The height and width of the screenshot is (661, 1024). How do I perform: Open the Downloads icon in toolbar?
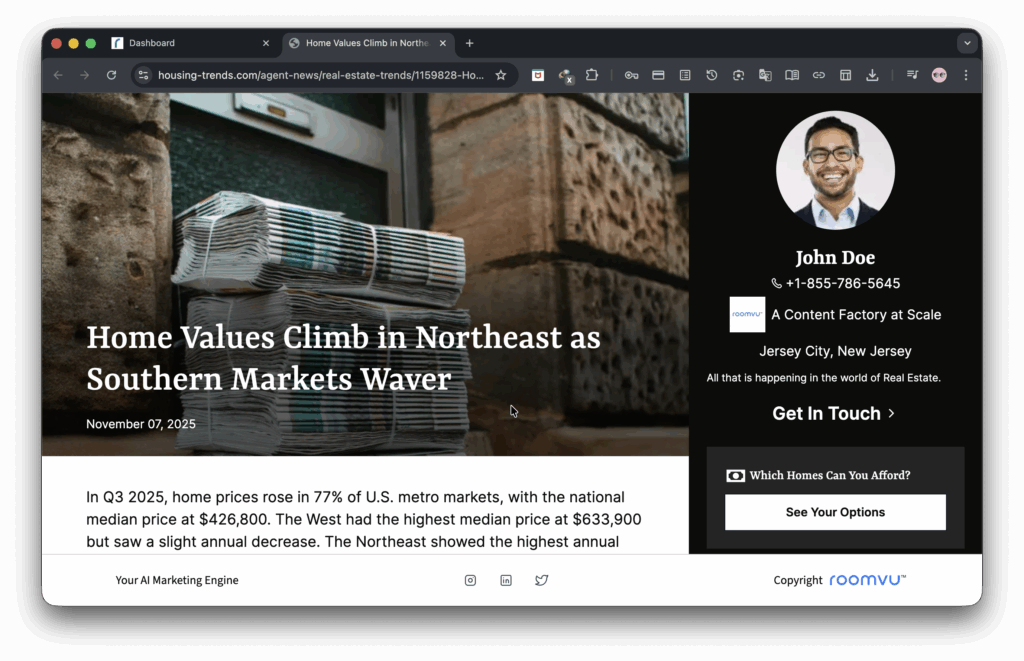click(x=872, y=75)
